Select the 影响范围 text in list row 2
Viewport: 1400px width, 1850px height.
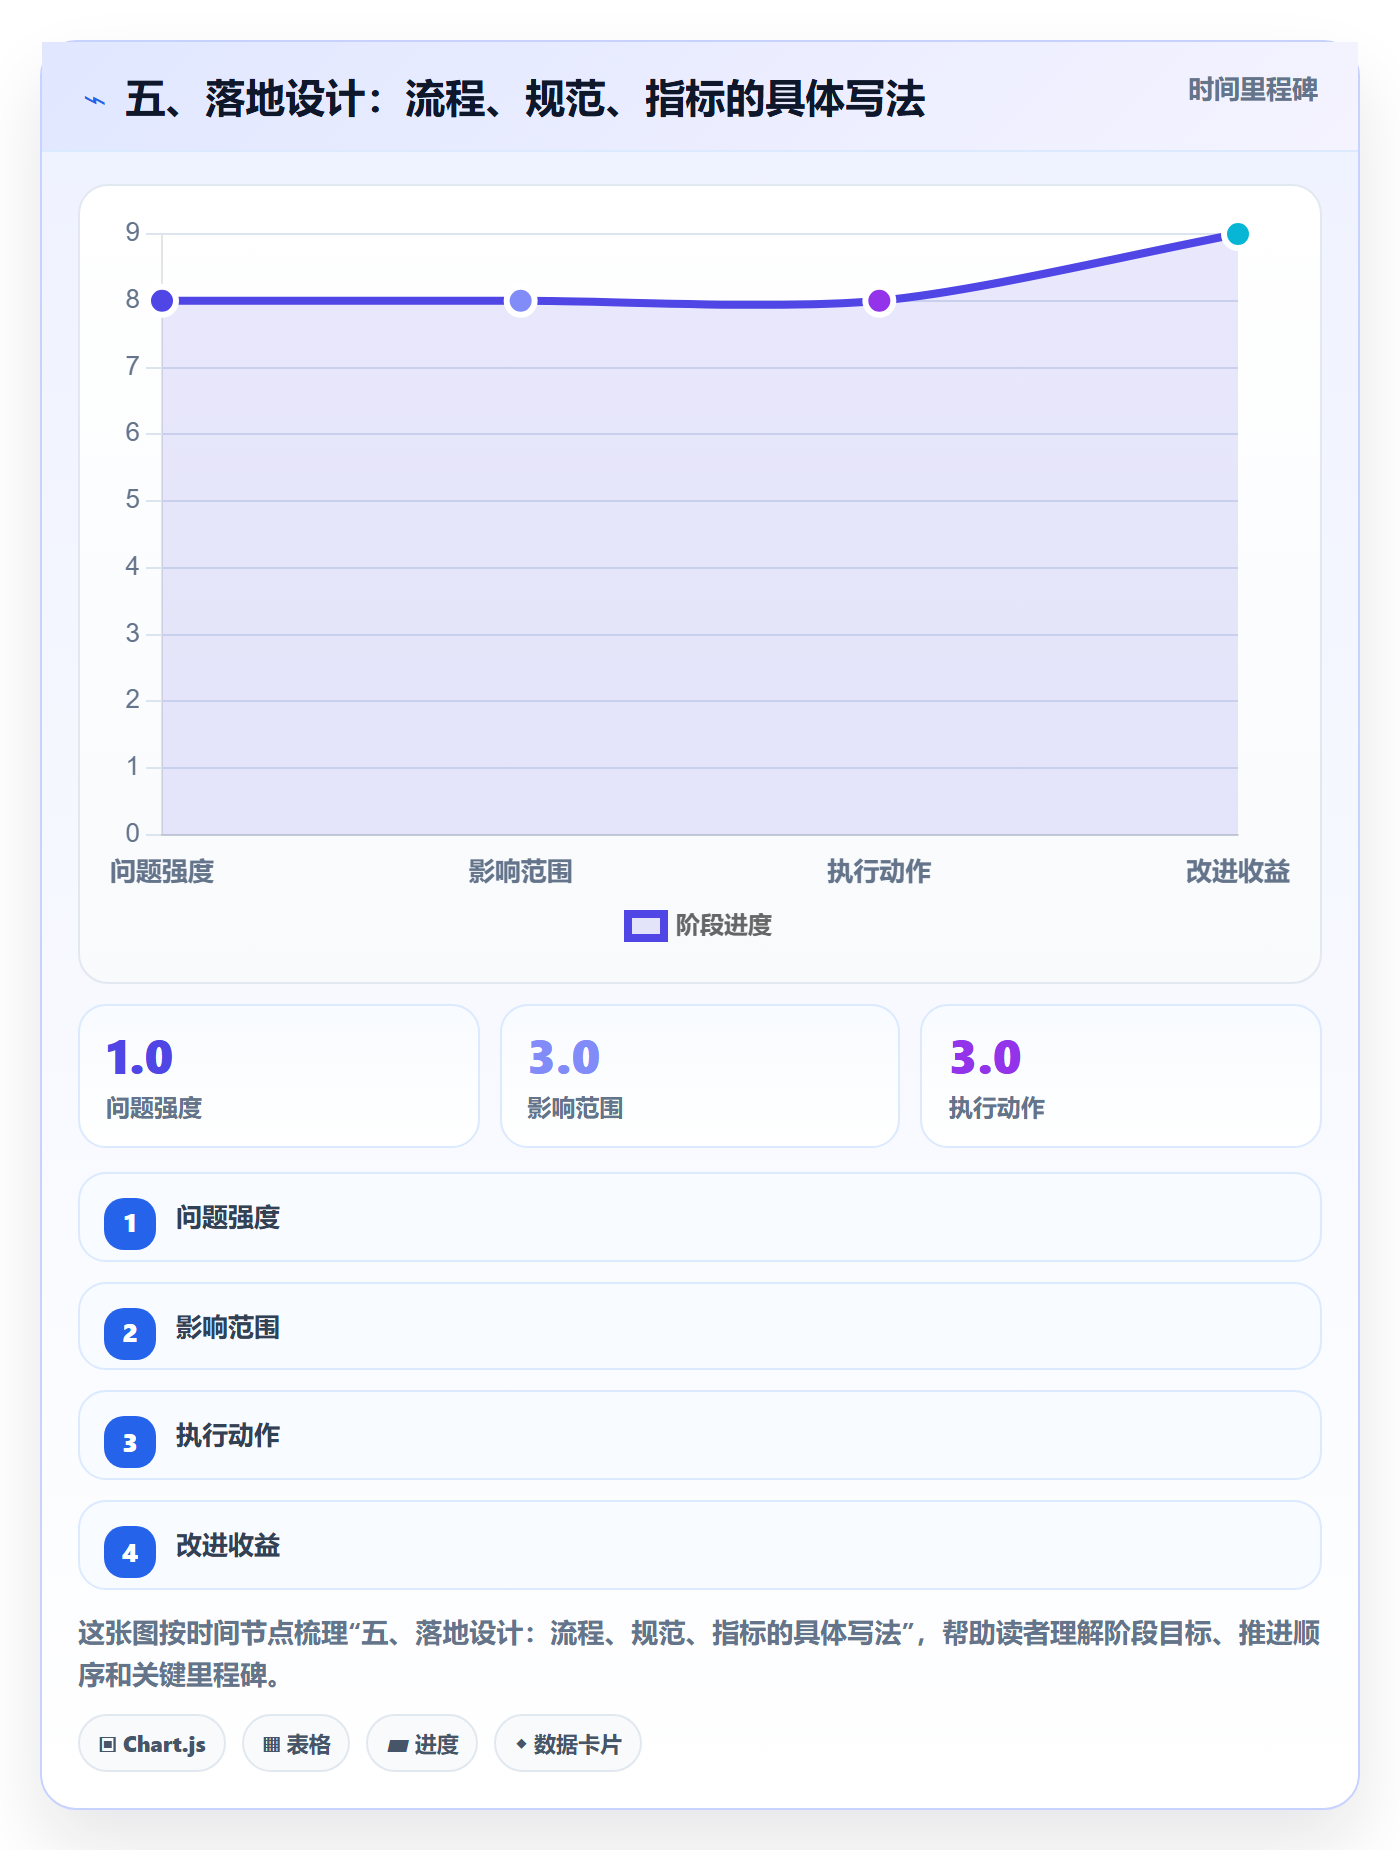[228, 1328]
